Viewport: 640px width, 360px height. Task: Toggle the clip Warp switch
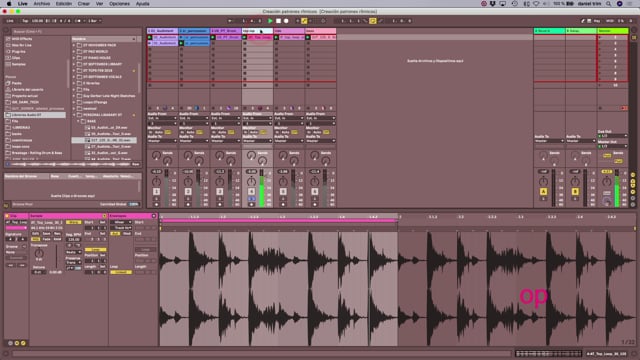[73, 222]
